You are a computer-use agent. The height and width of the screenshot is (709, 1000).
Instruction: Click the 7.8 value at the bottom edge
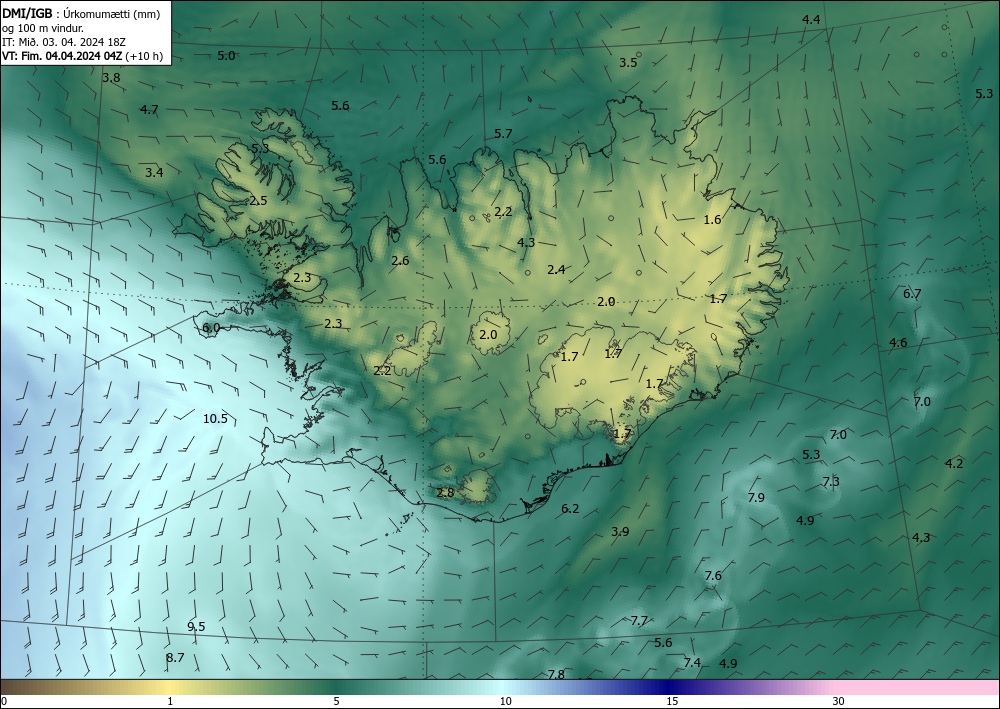[x=556, y=674]
